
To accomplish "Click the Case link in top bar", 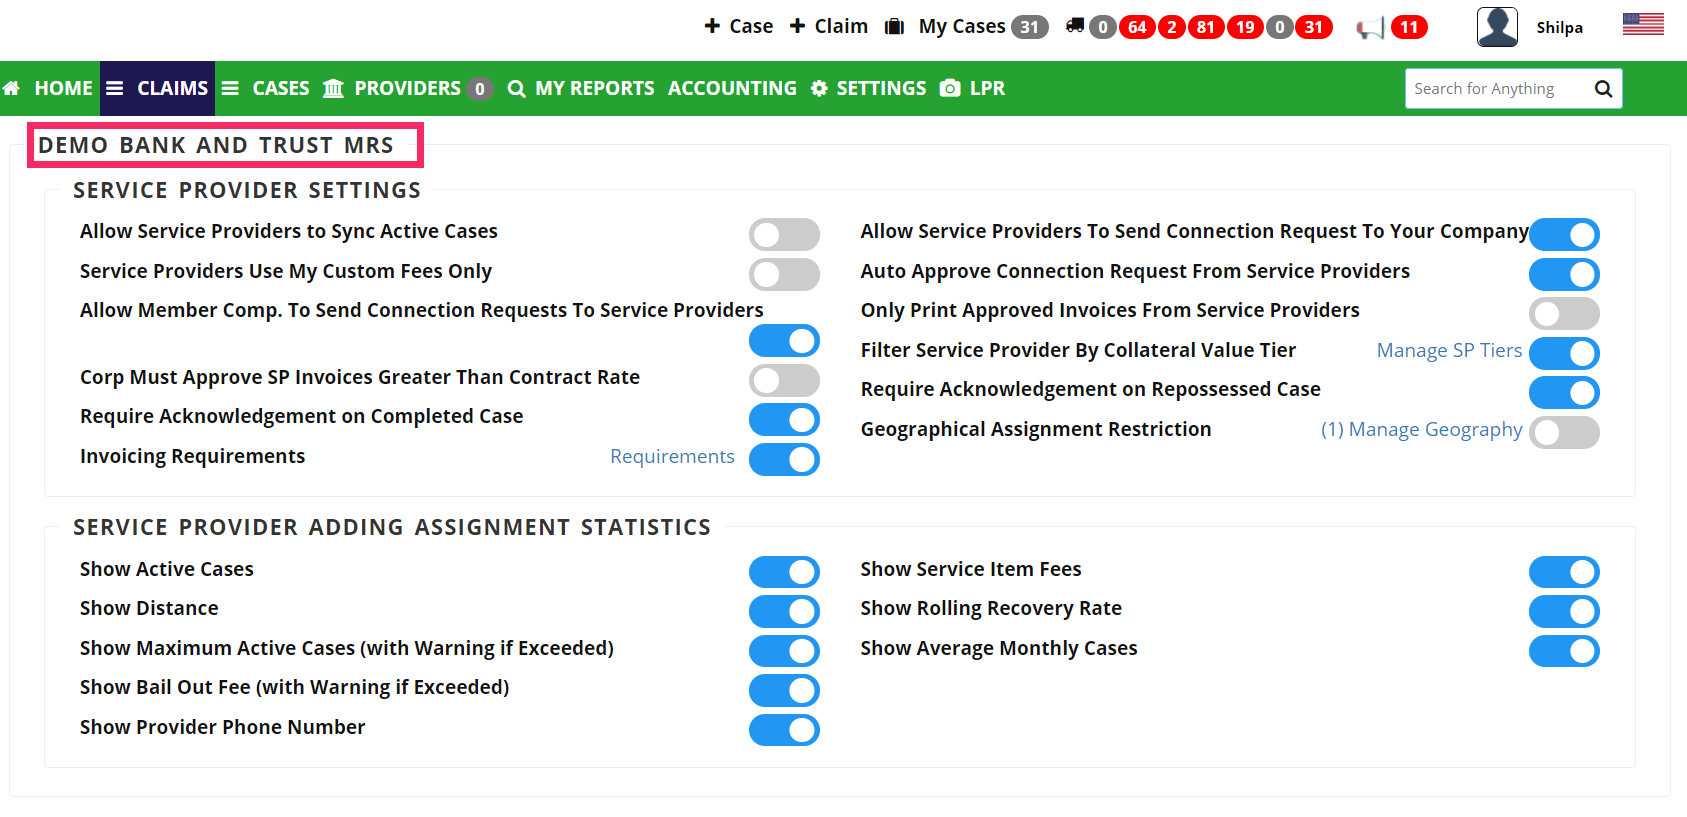I will pyautogui.click(x=751, y=27).
